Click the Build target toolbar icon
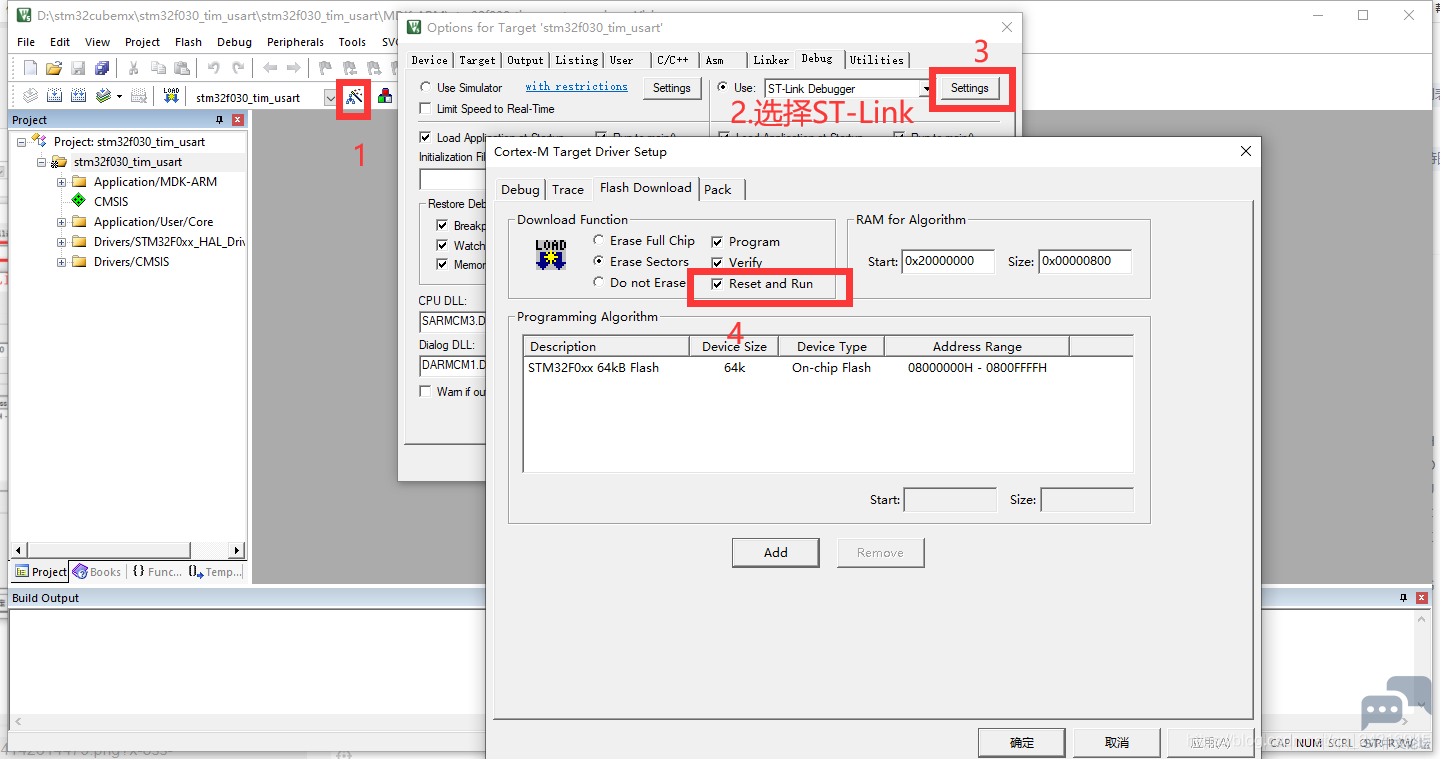This screenshot has height=759, width=1440. (x=54, y=96)
